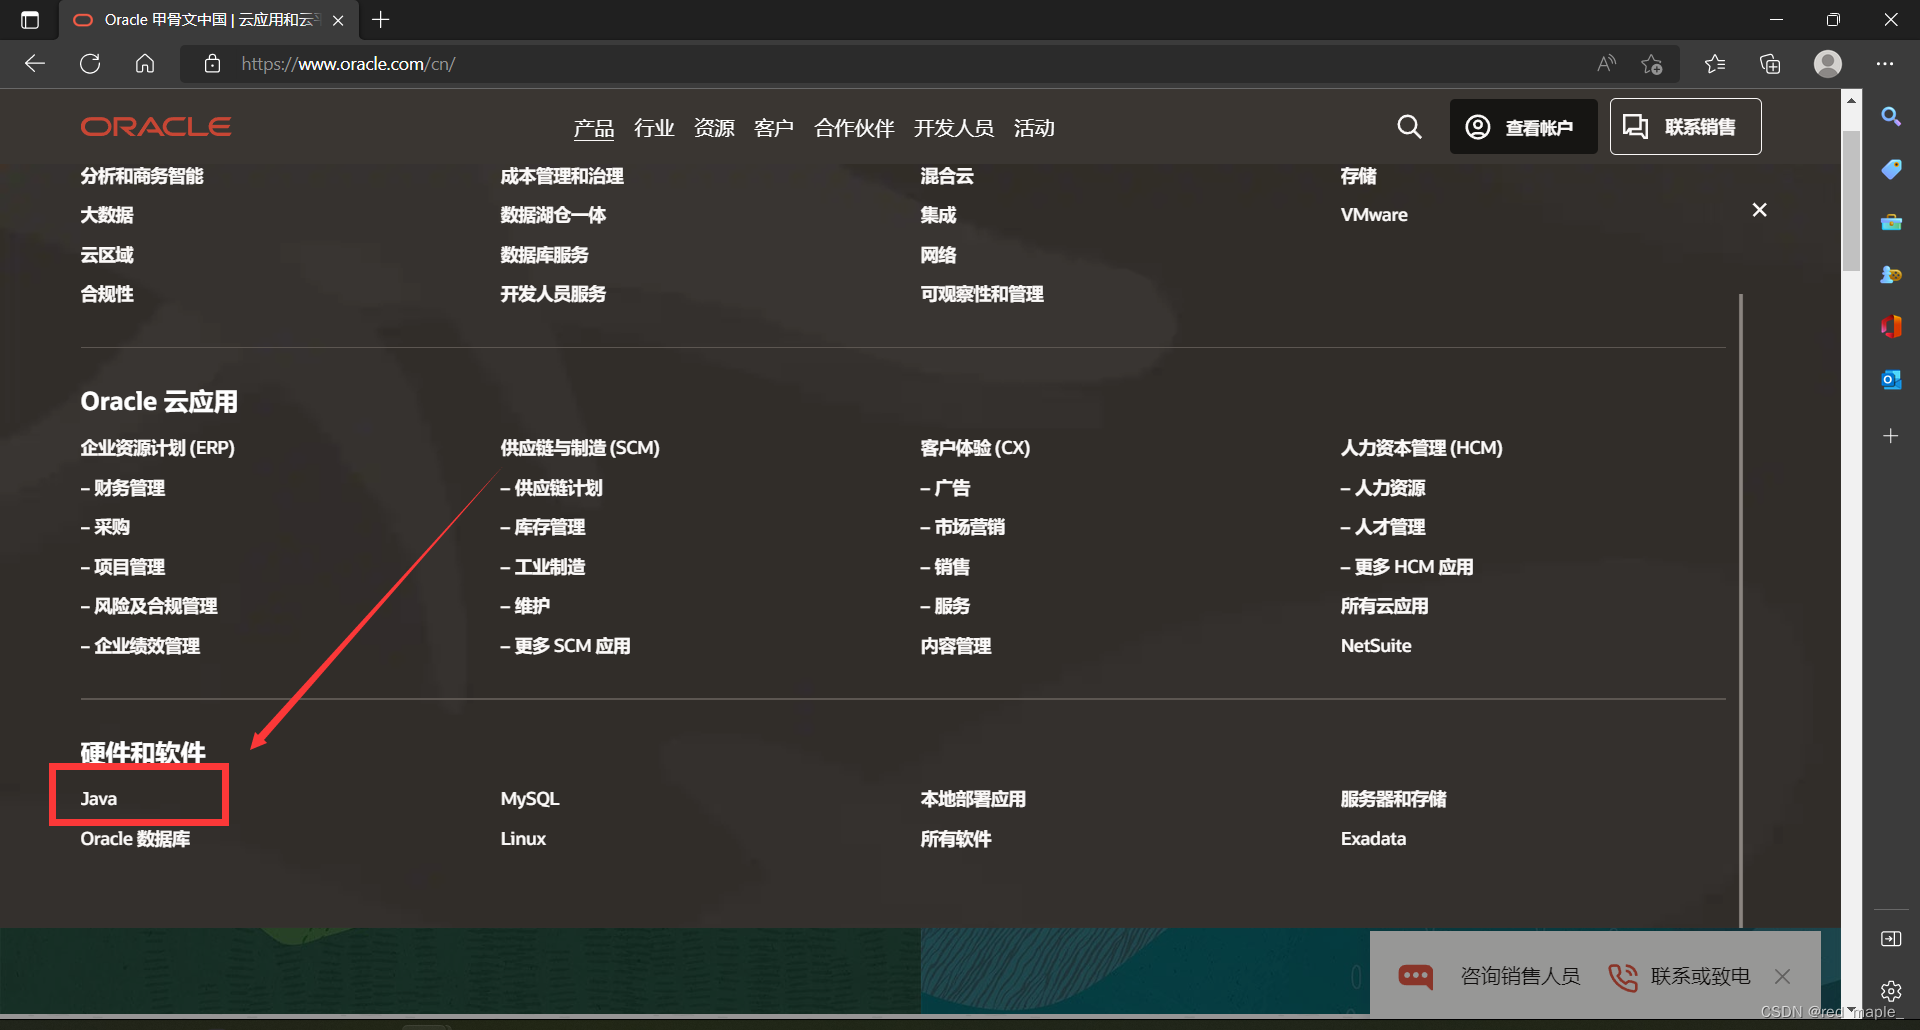Image resolution: width=1920 pixels, height=1030 pixels.
Task: Open Outlook in the sidebar
Action: click(x=1891, y=379)
